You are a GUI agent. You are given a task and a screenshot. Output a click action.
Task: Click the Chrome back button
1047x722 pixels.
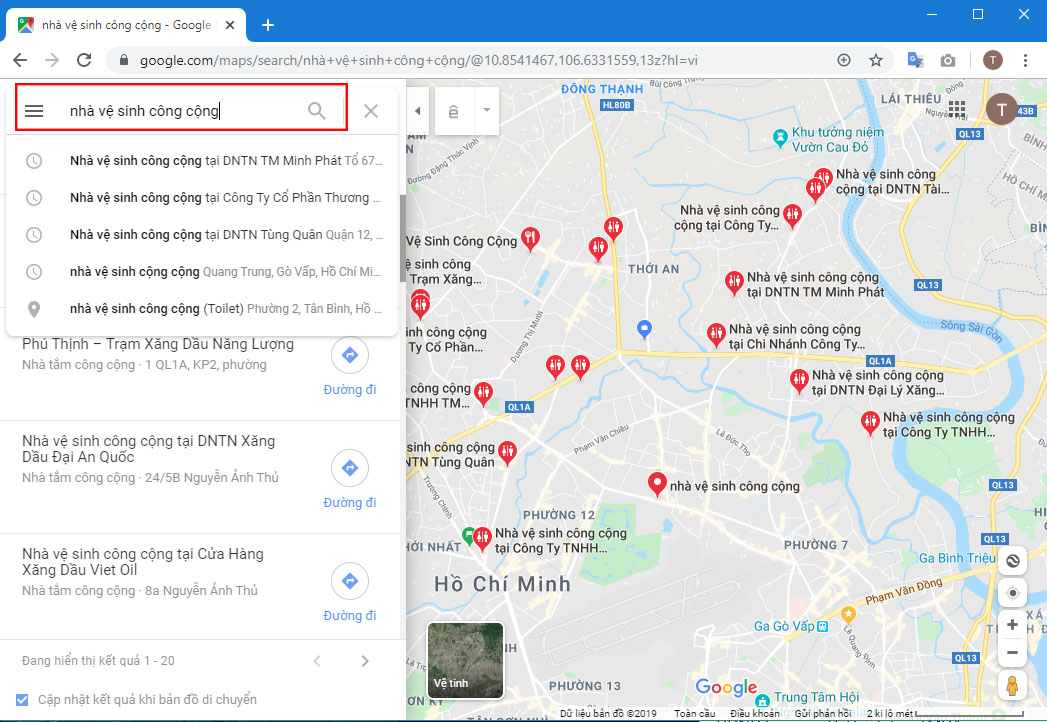20,60
